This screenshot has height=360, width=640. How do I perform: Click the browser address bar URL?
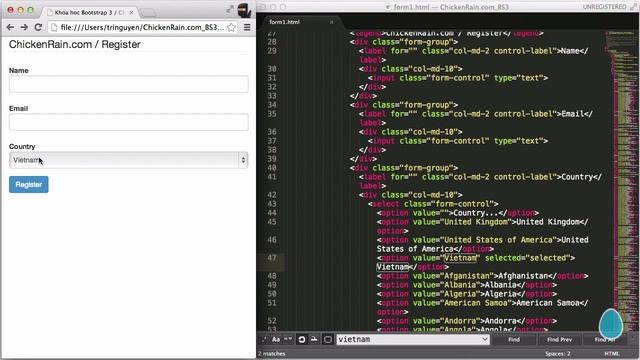click(x=142, y=27)
